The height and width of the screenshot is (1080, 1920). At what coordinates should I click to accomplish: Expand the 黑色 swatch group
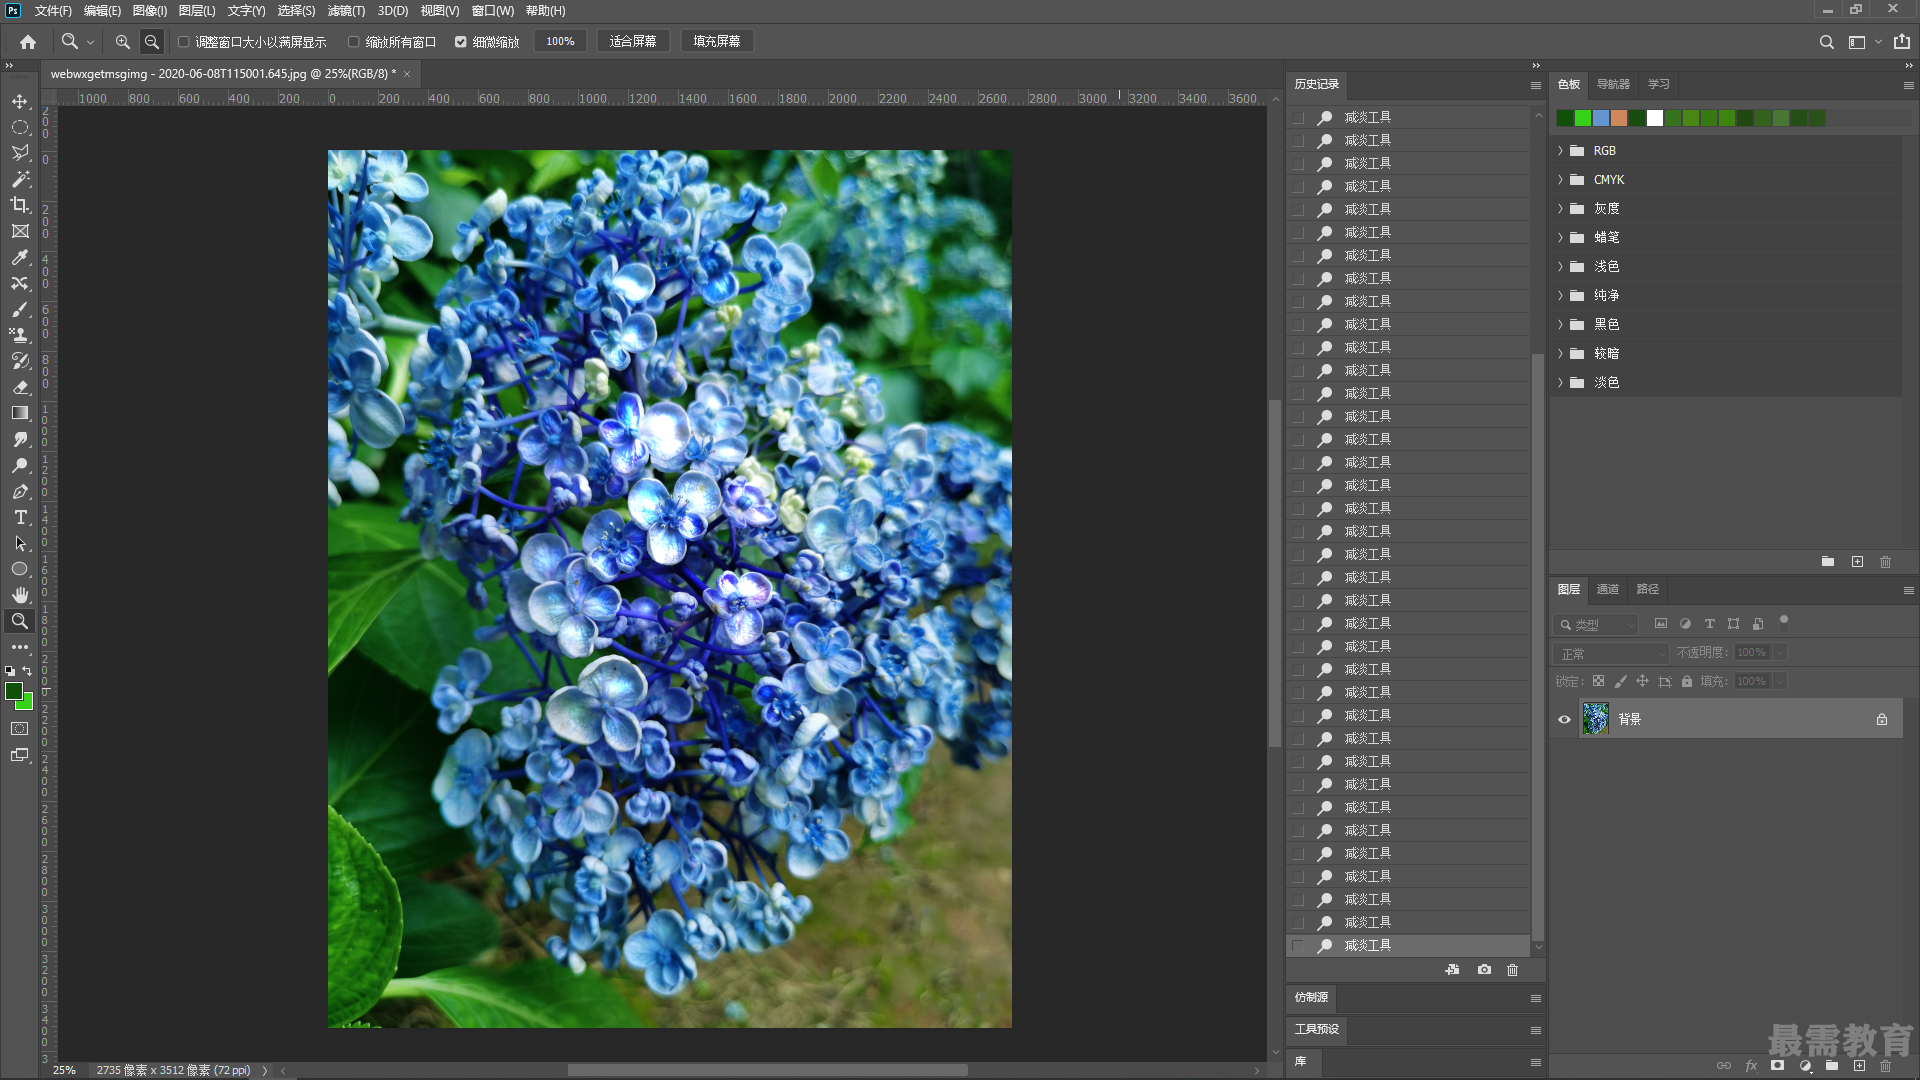1560,325
